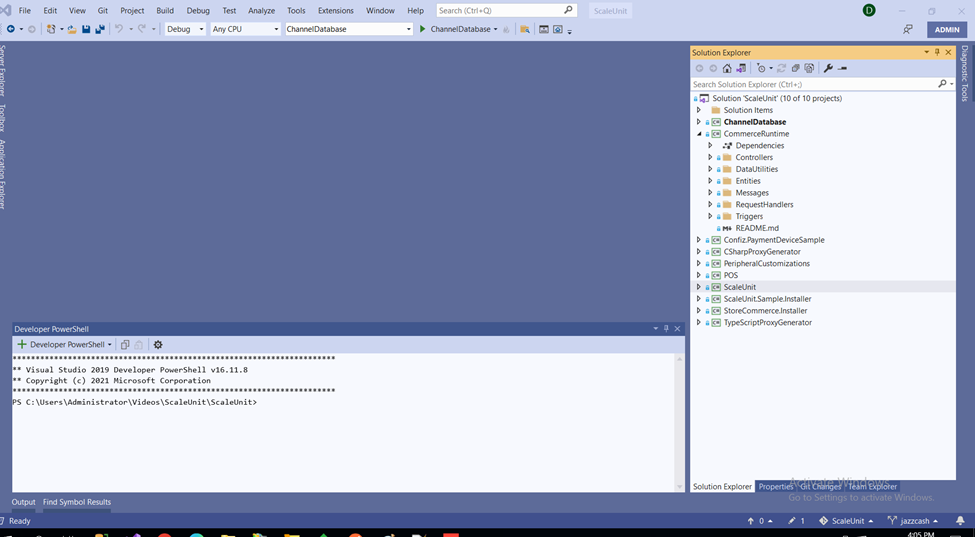This screenshot has height=537, width=975.
Task: Switch views icon in Solution Explorer toolbar
Action: point(741,68)
